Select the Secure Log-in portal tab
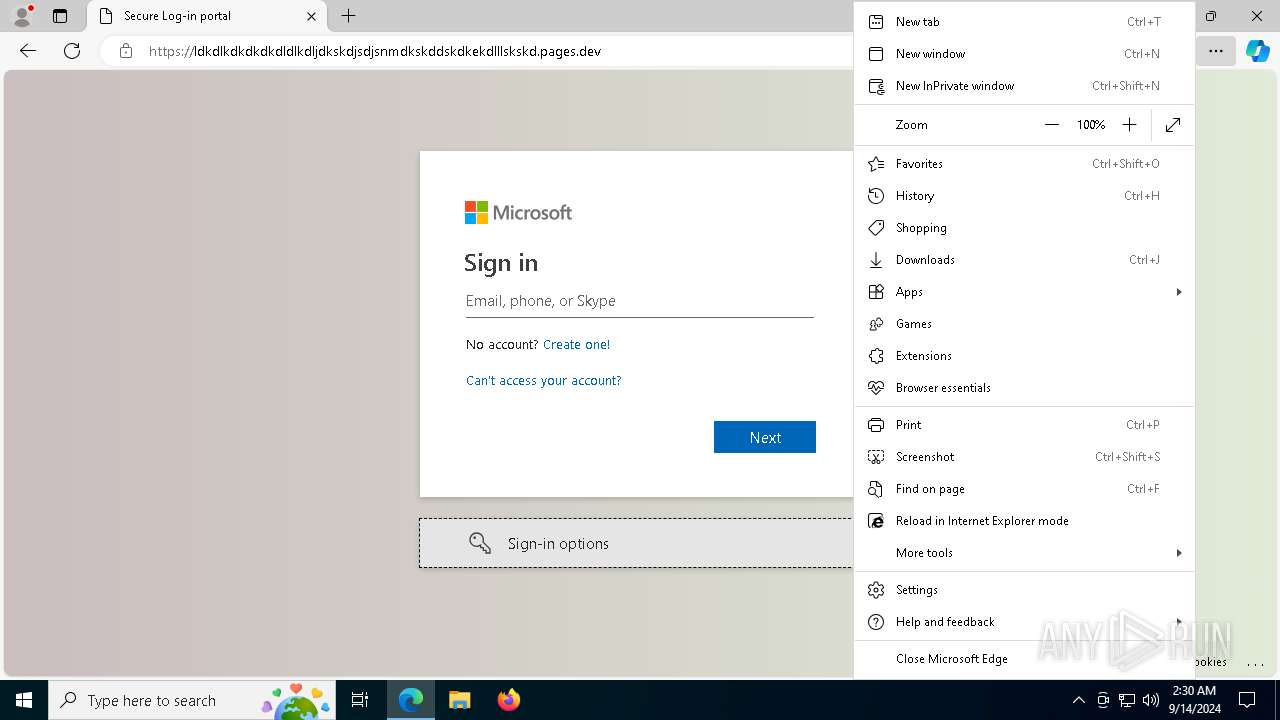The height and width of the screenshot is (720, 1280). (x=207, y=16)
